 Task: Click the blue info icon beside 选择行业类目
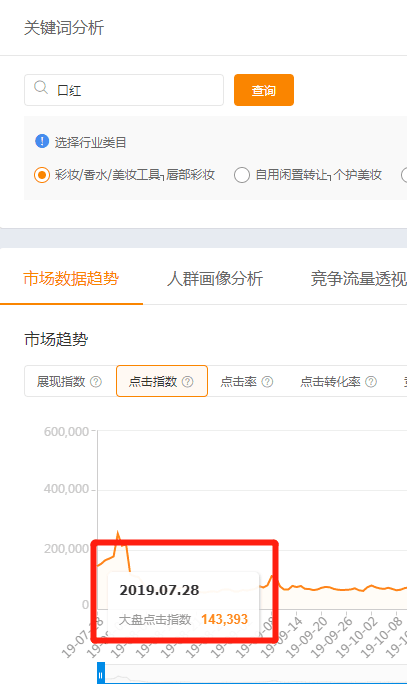pos(42,141)
